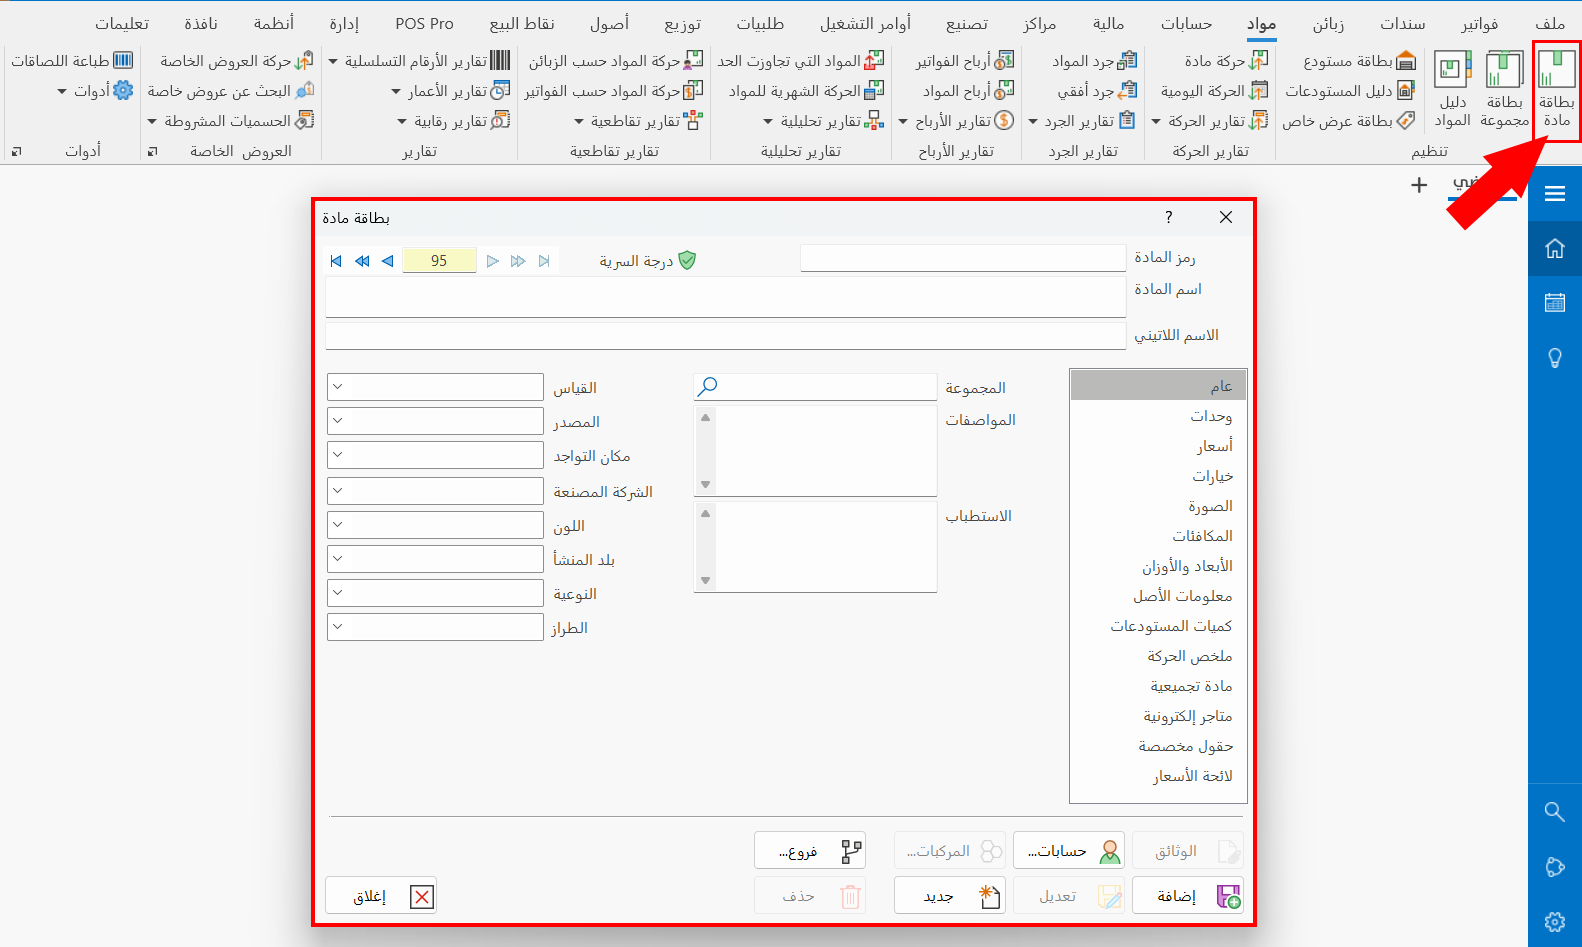Click the إضافة button
The image size is (1582, 947).
1187,896
